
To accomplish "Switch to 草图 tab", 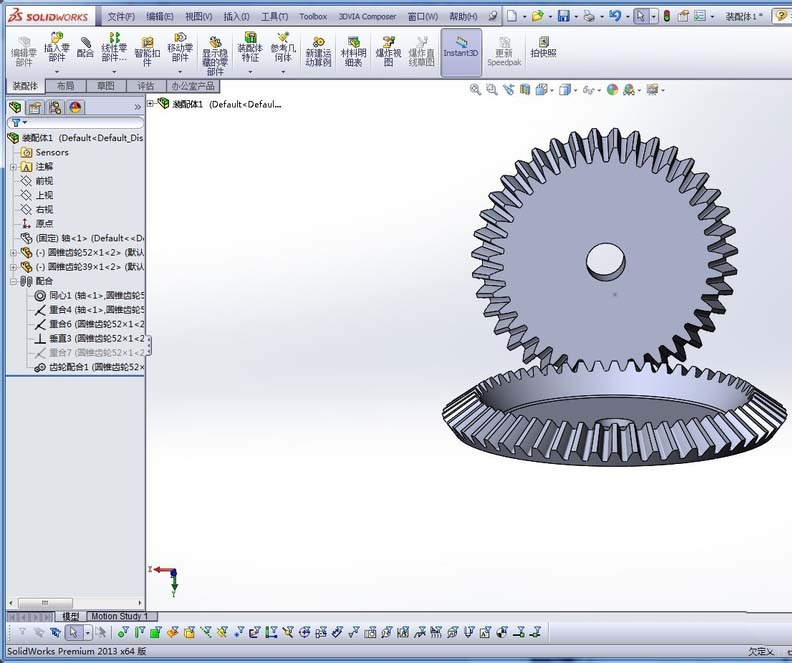I will [x=106, y=86].
